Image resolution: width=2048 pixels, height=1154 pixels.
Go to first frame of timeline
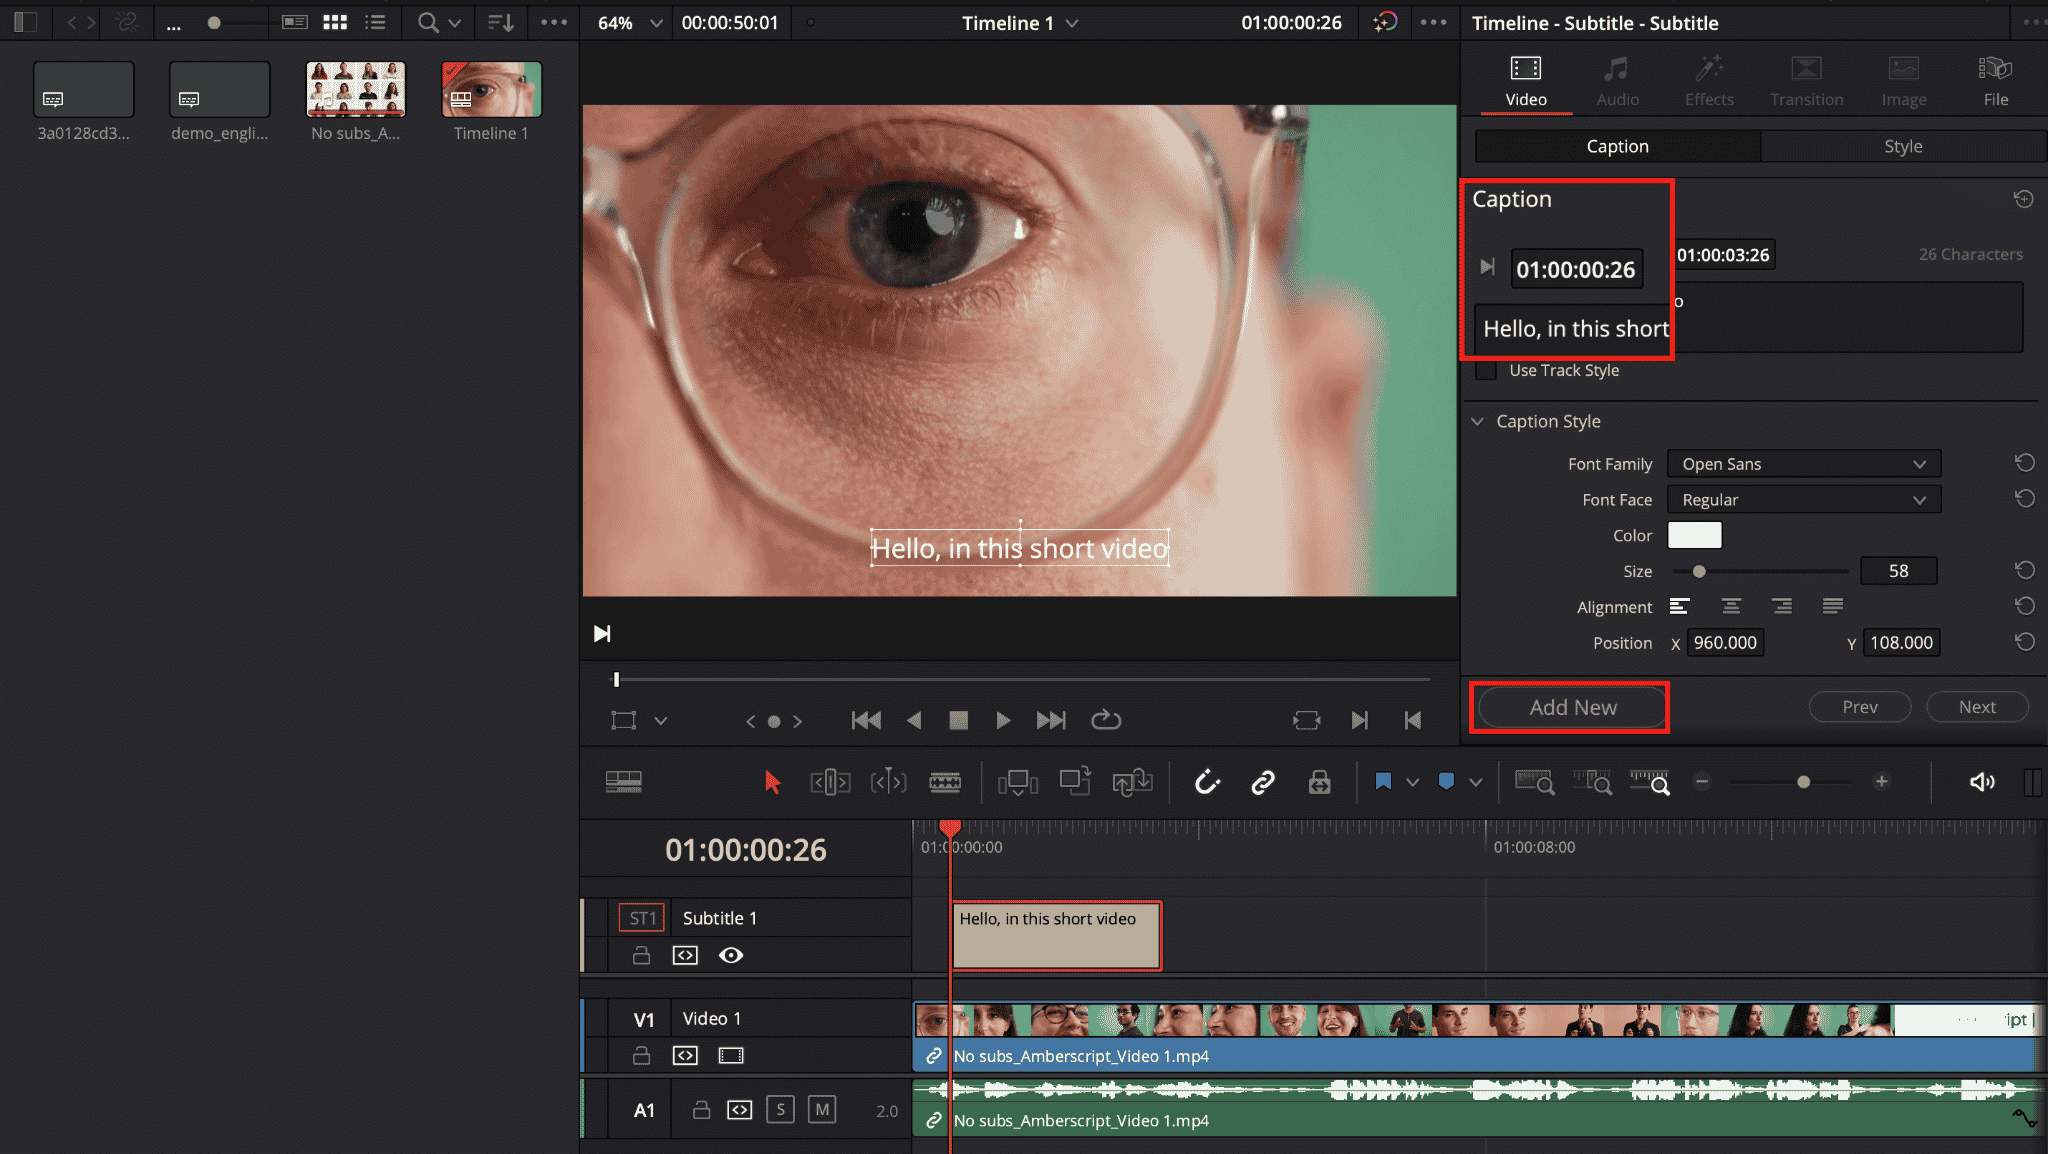coord(866,720)
